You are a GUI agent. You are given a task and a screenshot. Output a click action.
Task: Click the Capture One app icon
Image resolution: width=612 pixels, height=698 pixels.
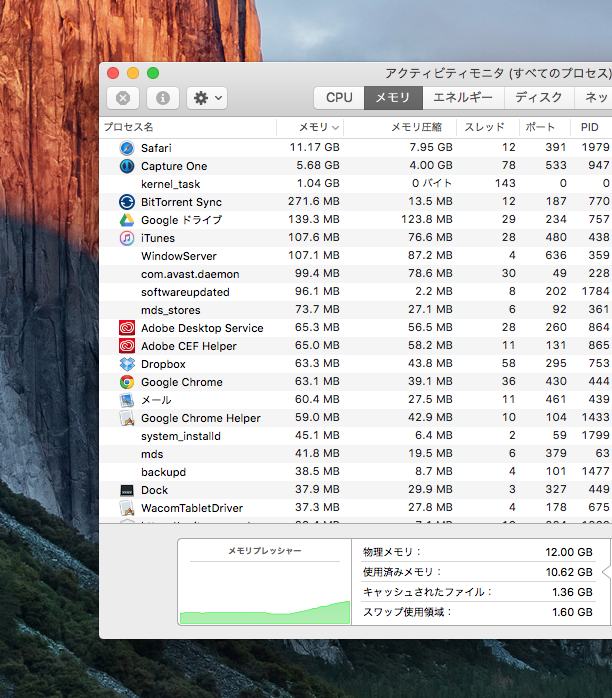coord(127,166)
